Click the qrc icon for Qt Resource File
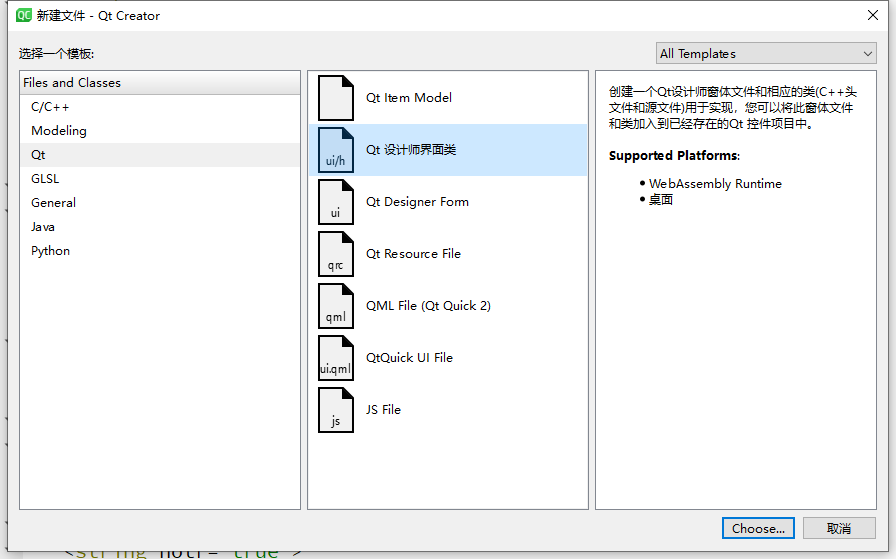The width and height of the screenshot is (896, 559). (x=336, y=254)
